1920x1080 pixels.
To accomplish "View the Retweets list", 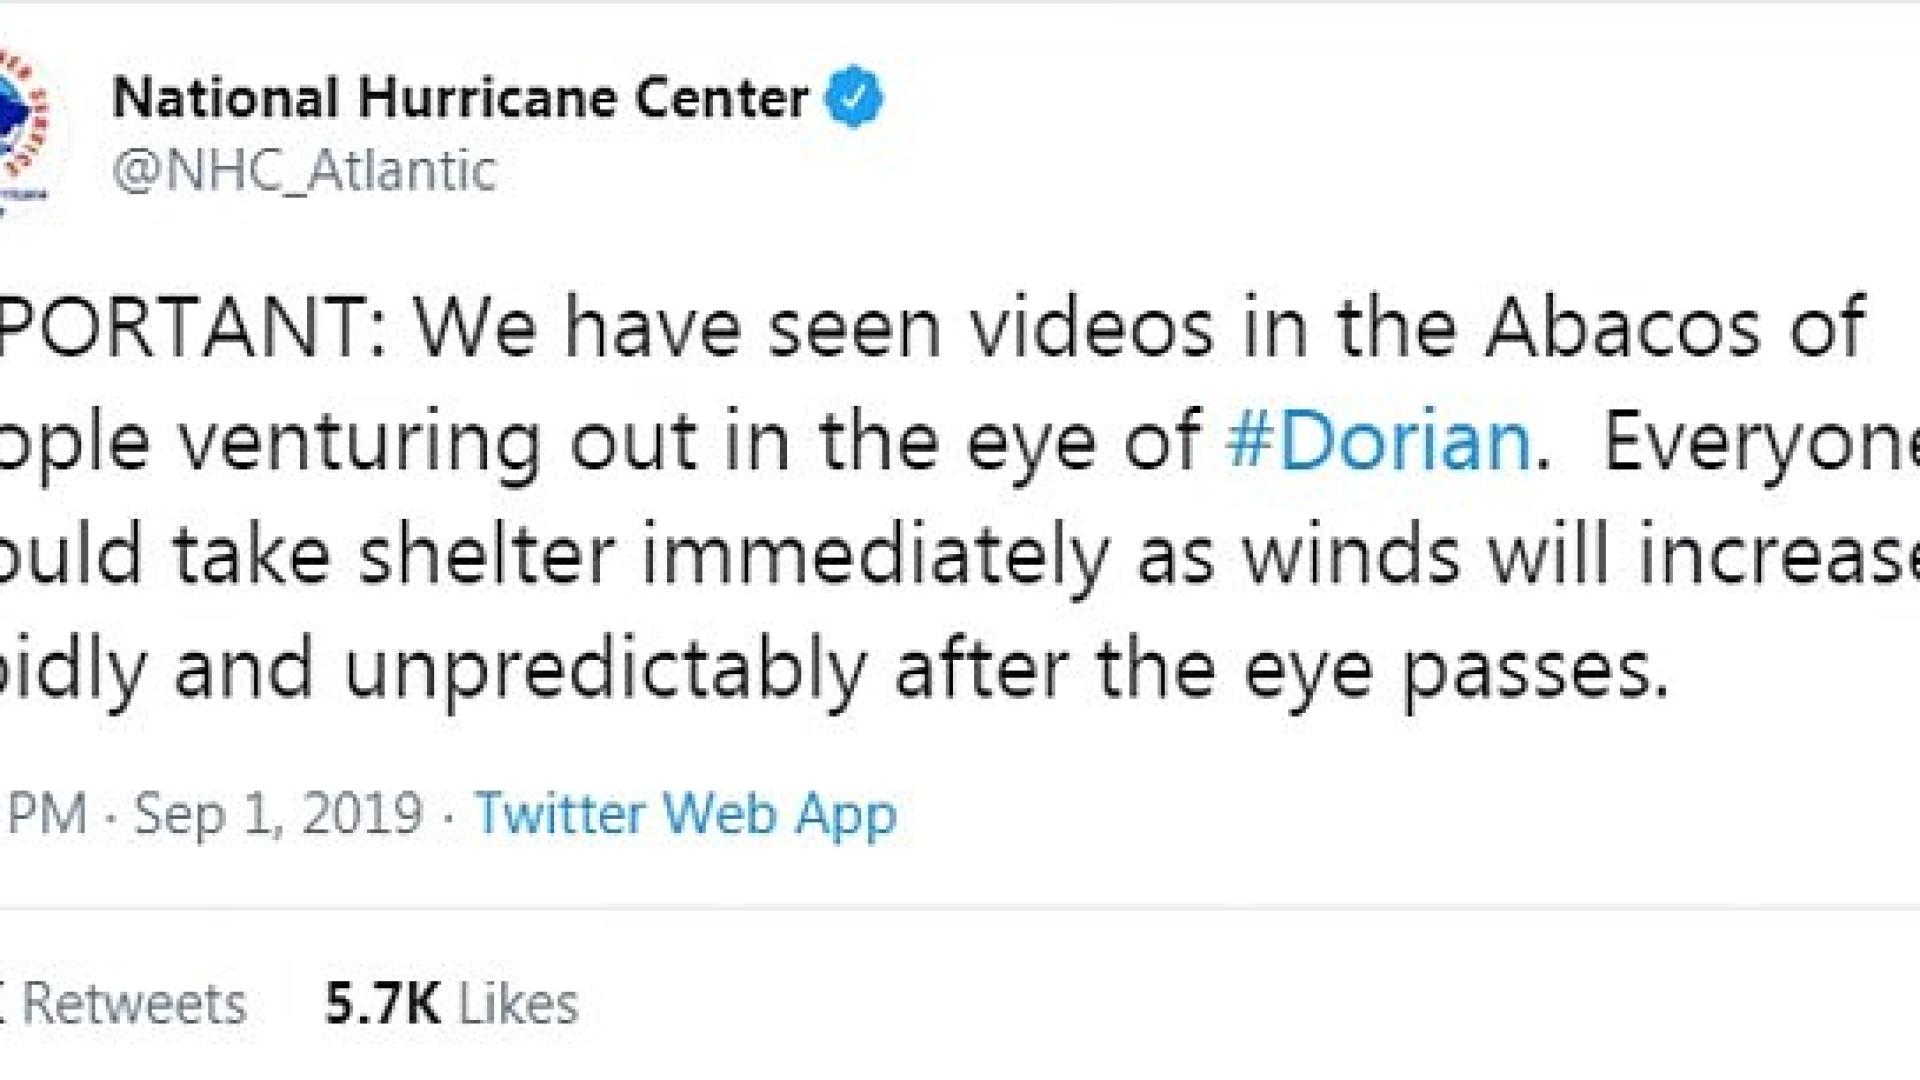I will point(132,1003).
